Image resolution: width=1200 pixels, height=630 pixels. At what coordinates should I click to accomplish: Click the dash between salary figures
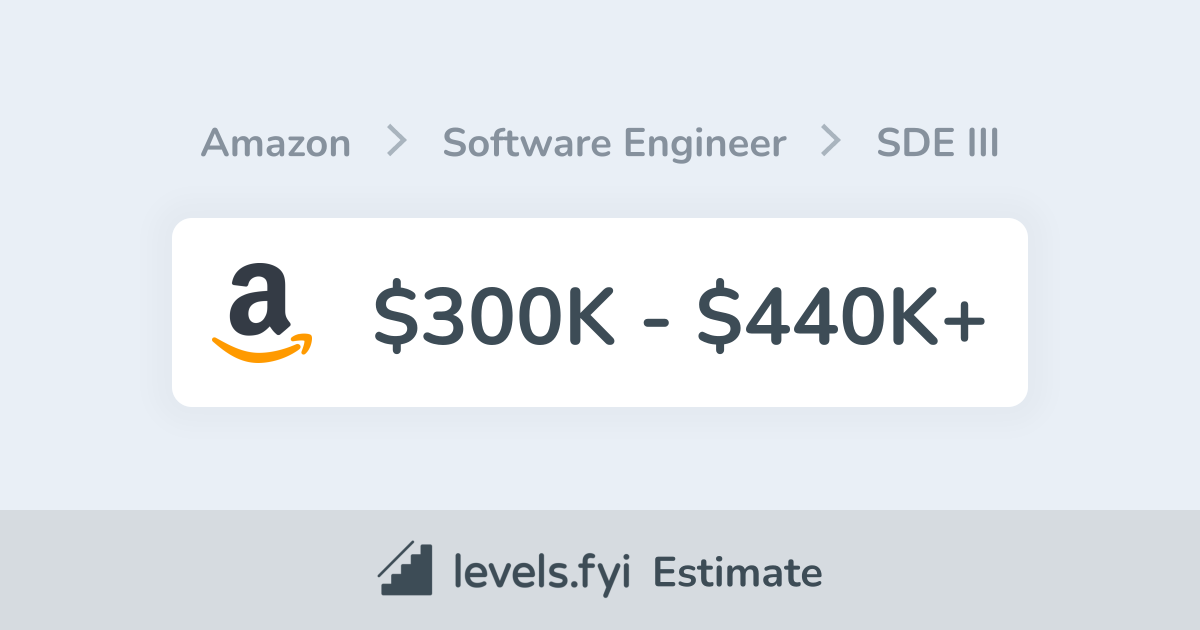coord(656,320)
